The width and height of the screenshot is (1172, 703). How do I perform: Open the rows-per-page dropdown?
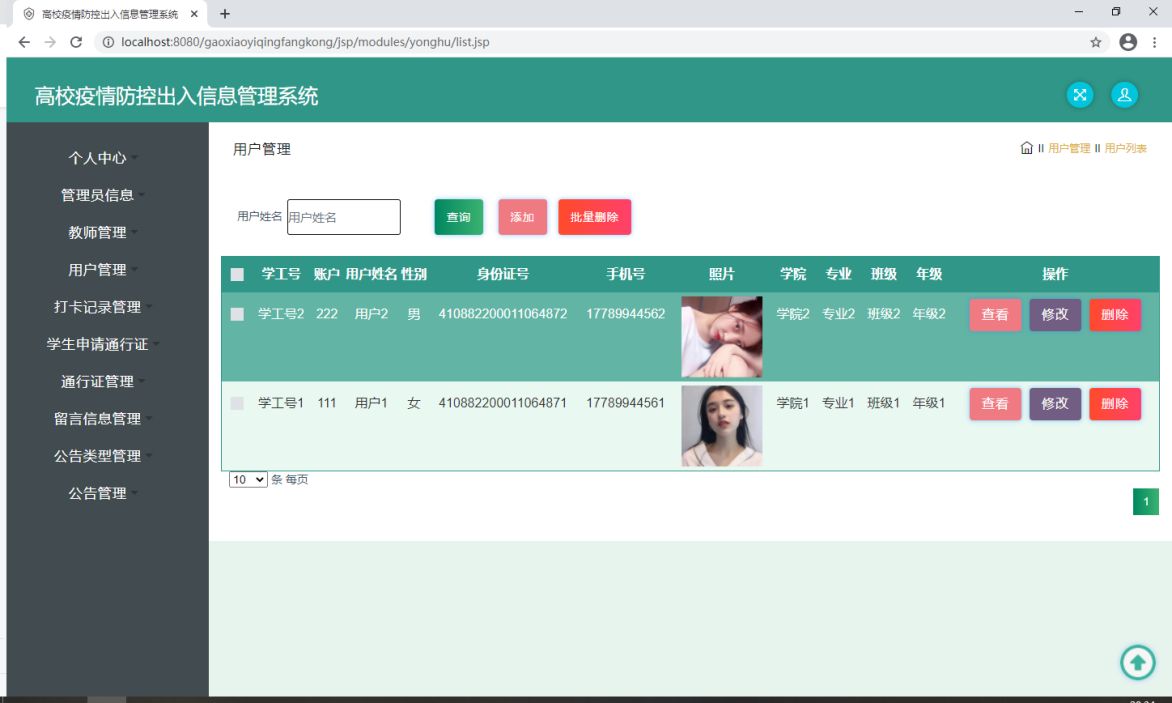[x=248, y=480]
